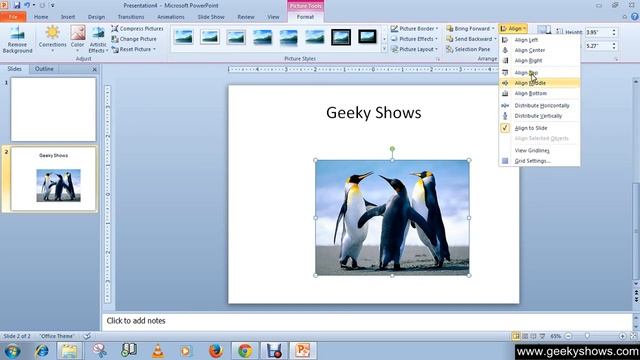Open Firefox from taskbar
640x360 pixels.
pyautogui.click(x=216, y=351)
